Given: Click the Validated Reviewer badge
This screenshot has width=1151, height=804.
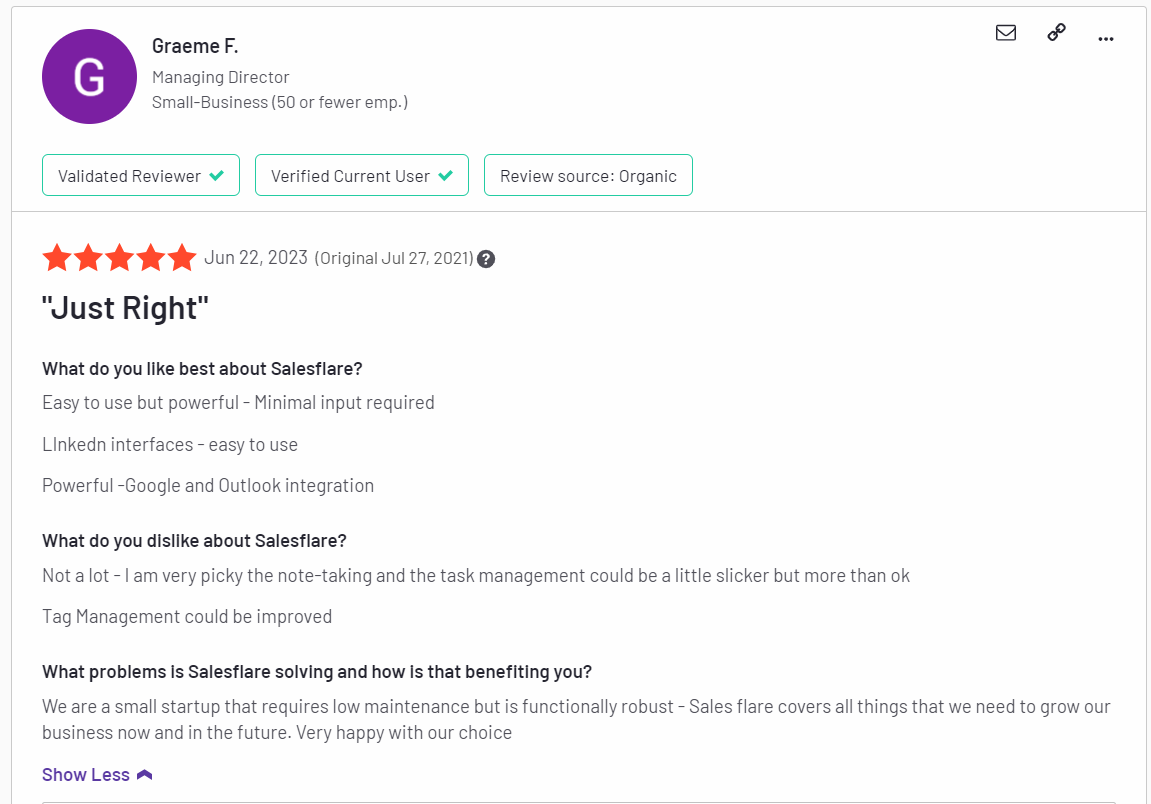Looking at the screenshot, I should point(141,175).
